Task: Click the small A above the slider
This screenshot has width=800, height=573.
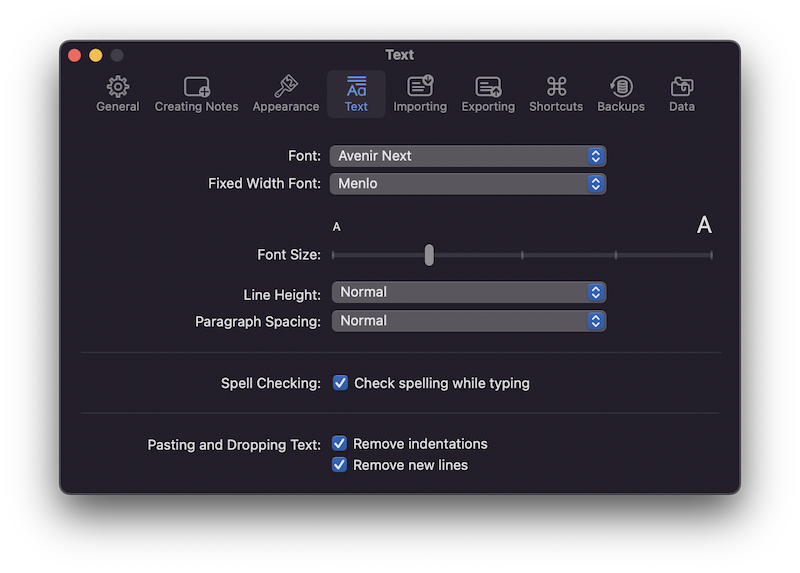Action: pos(336,227)
